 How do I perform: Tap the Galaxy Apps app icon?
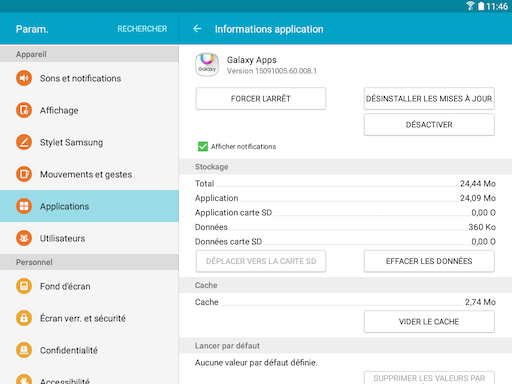click(207, 65)
